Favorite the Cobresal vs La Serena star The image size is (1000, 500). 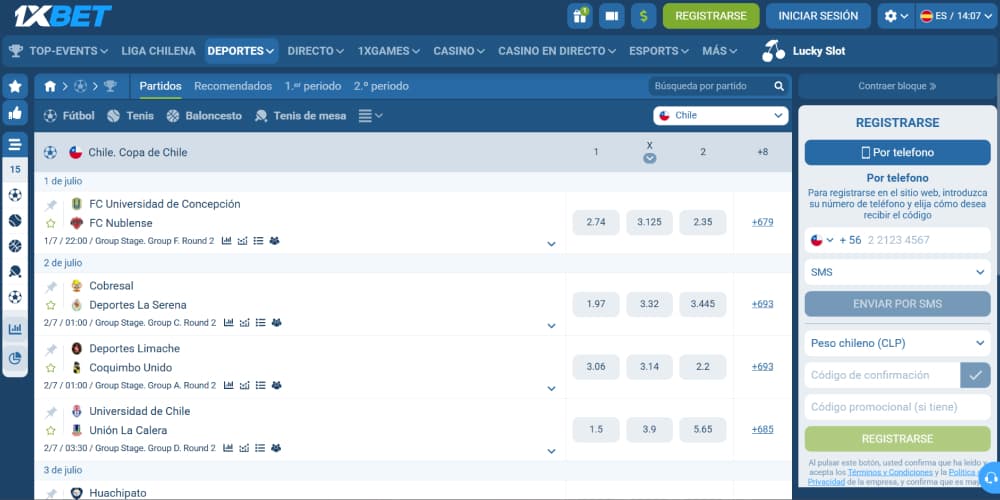(x=51, y=305)
